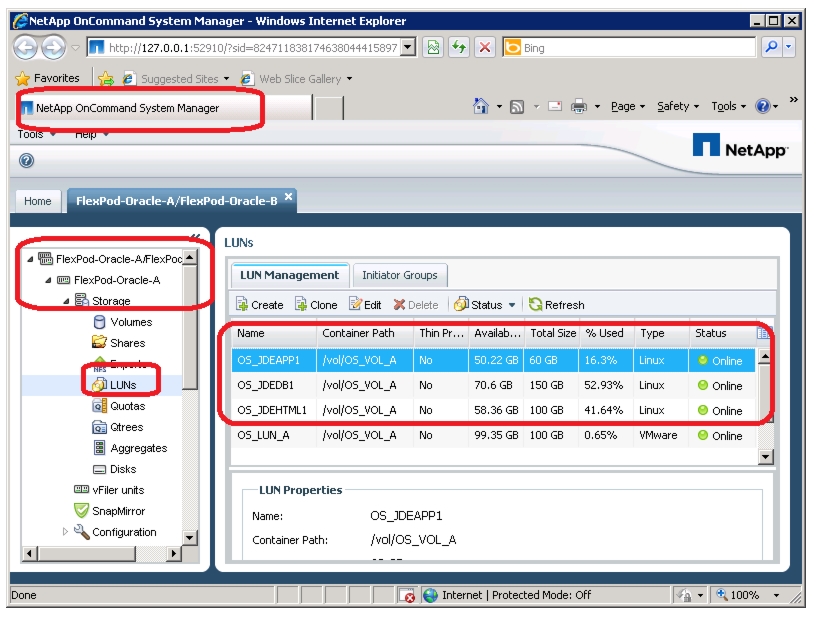Open the IE command bar Tools dropdown
Viewport: 837px width, 619px height.
729,106
